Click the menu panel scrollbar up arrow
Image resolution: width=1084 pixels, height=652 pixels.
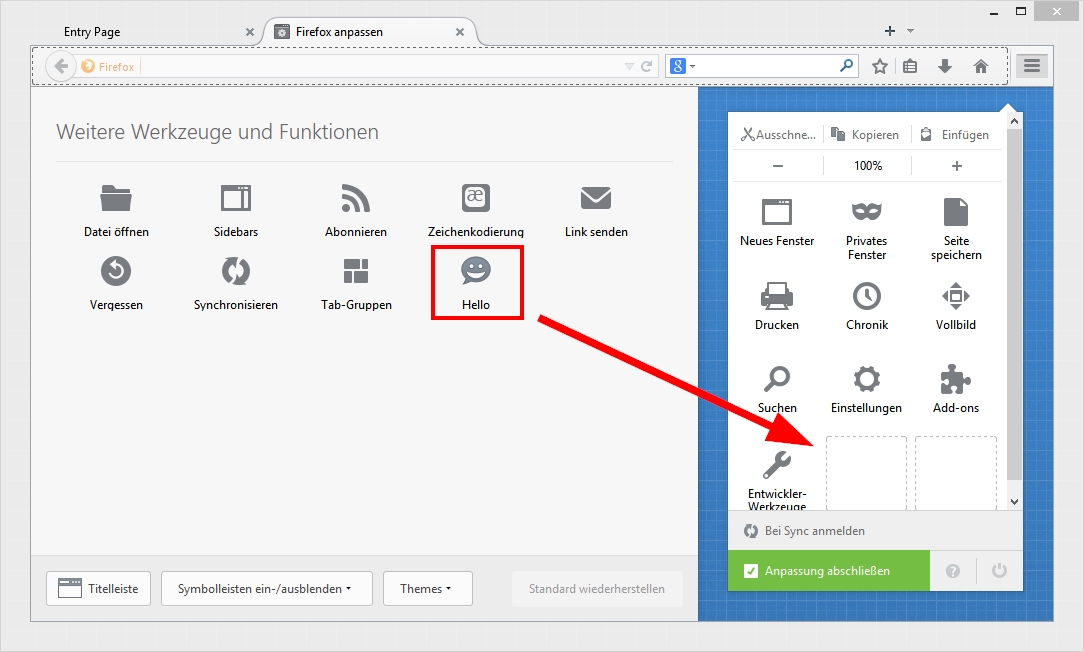point(1014,121)
